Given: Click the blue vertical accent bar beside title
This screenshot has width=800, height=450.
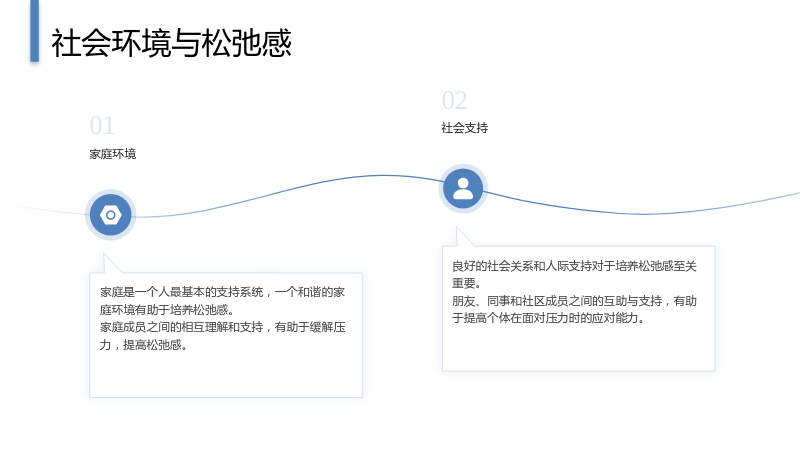Looking at the screenshot, I should (x=34, y=31).
